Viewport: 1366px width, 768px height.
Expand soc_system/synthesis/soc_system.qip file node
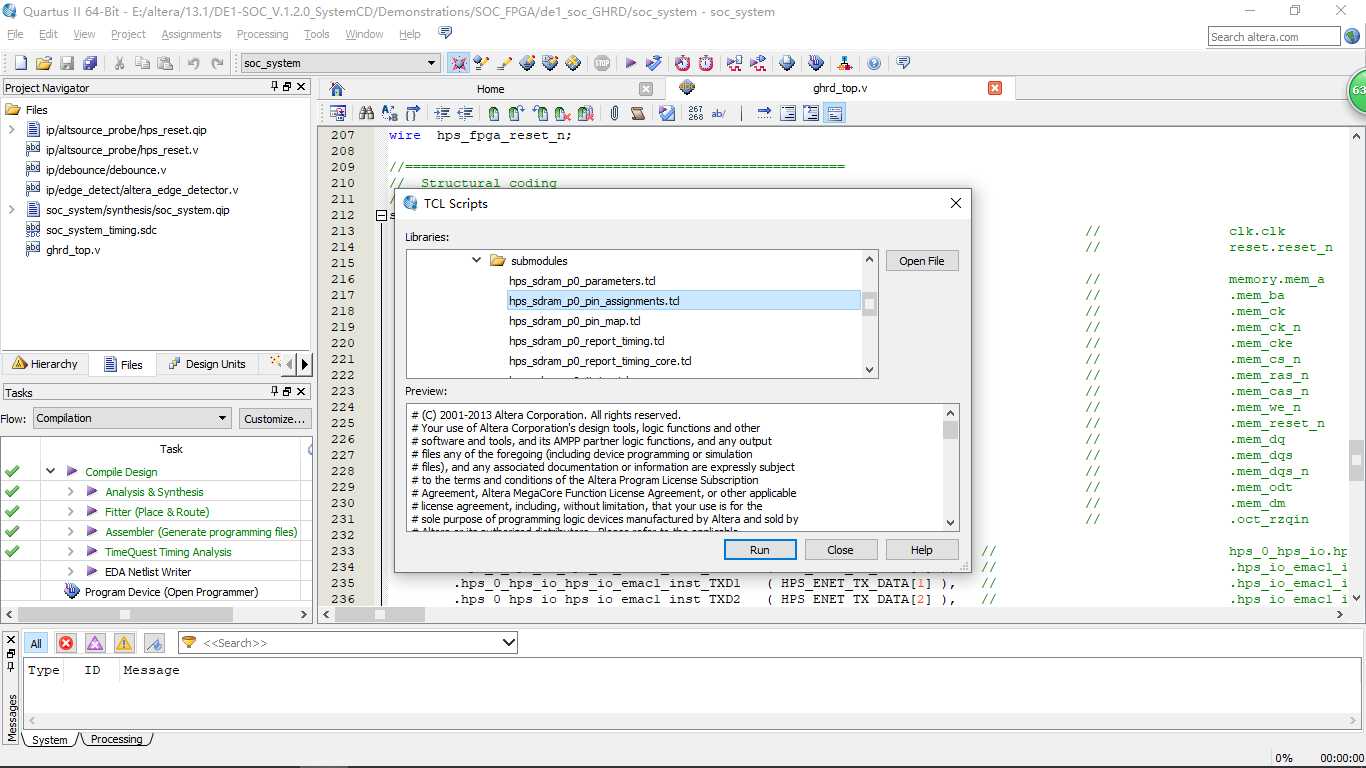[x=11, y=209]
